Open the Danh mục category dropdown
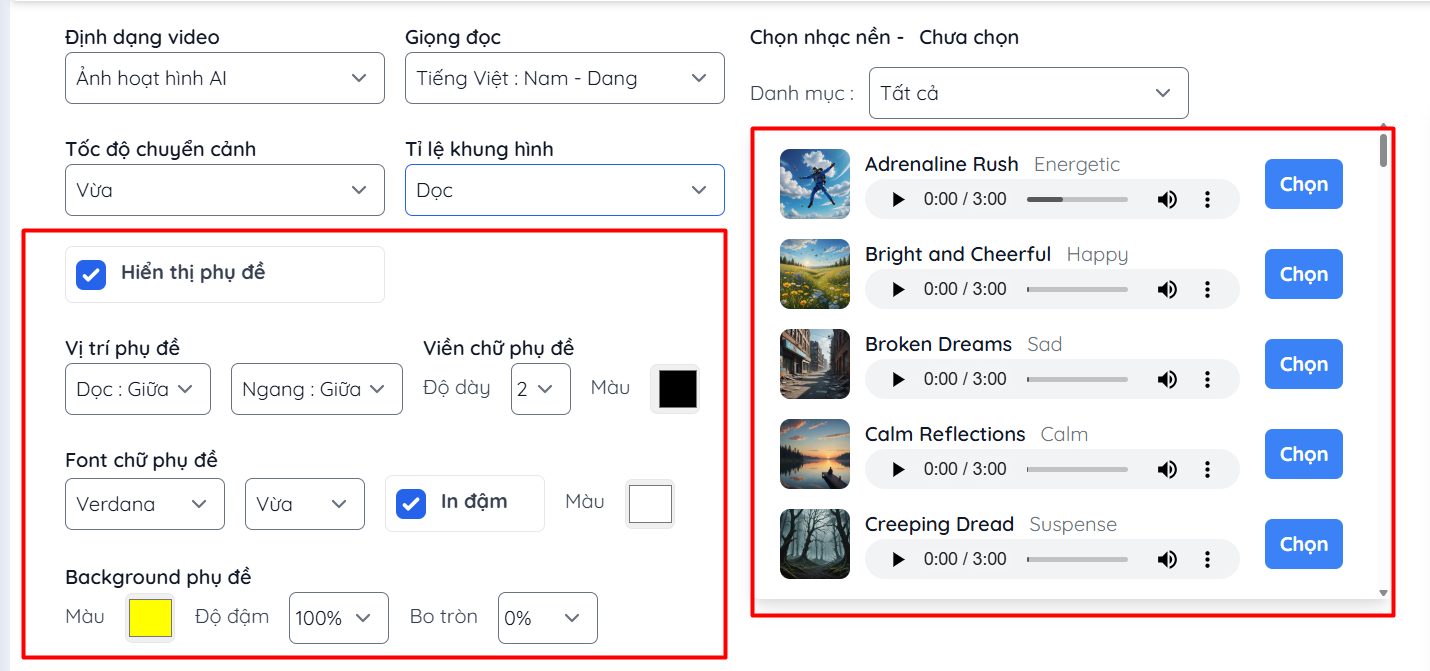This screenshot has width=1430, height=671. [1029, 93]
